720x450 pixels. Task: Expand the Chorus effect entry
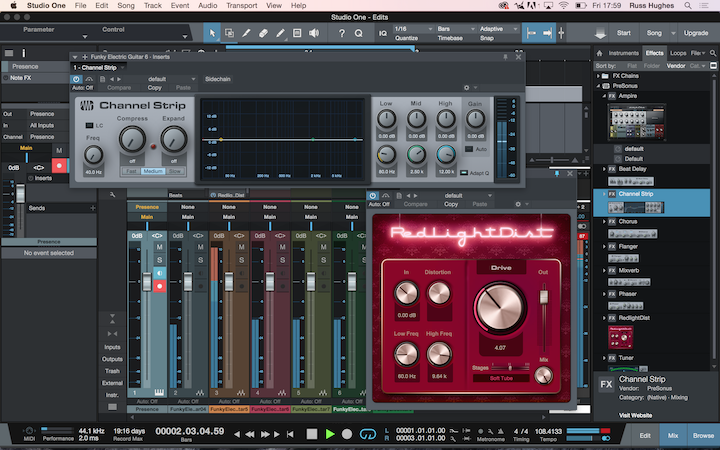(604, 221)
